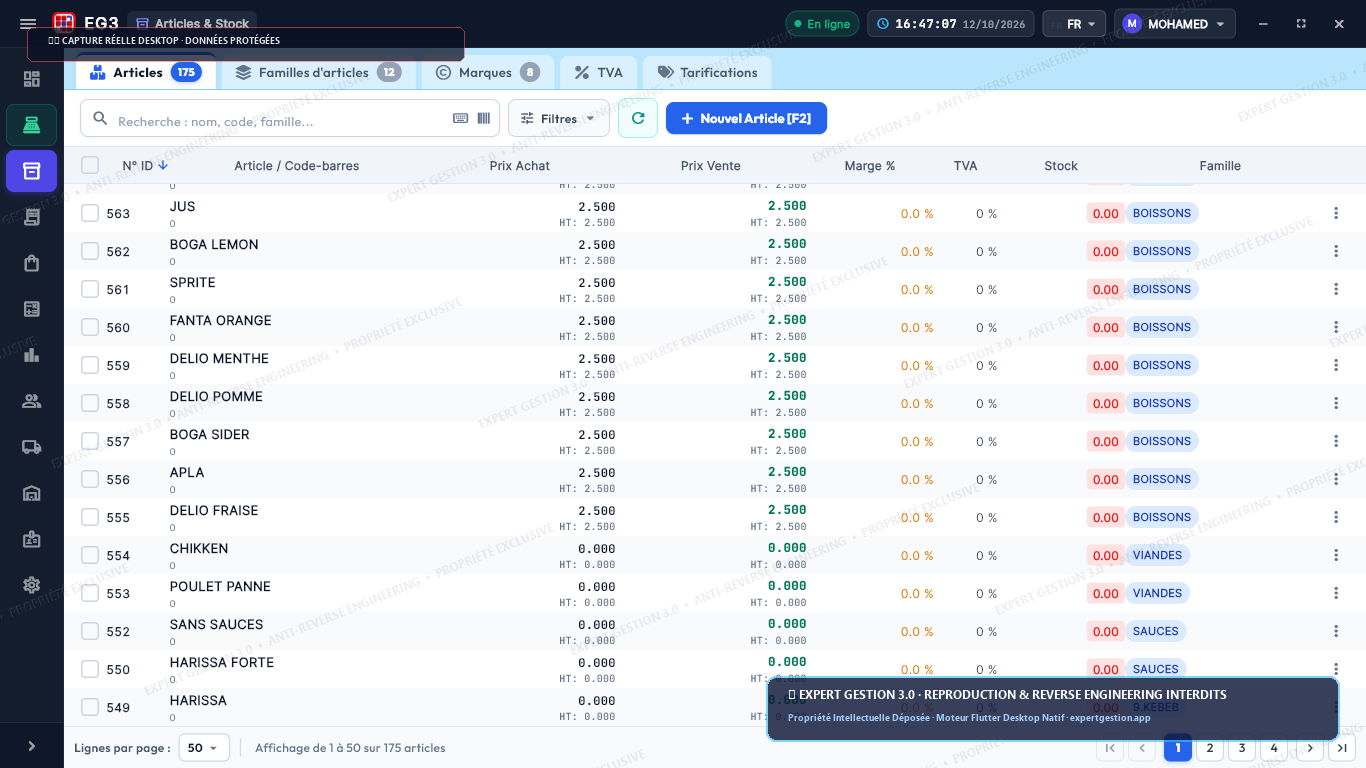
Task: Open the bar chart statistics icon in sidebar
Action: pos(32,355)
